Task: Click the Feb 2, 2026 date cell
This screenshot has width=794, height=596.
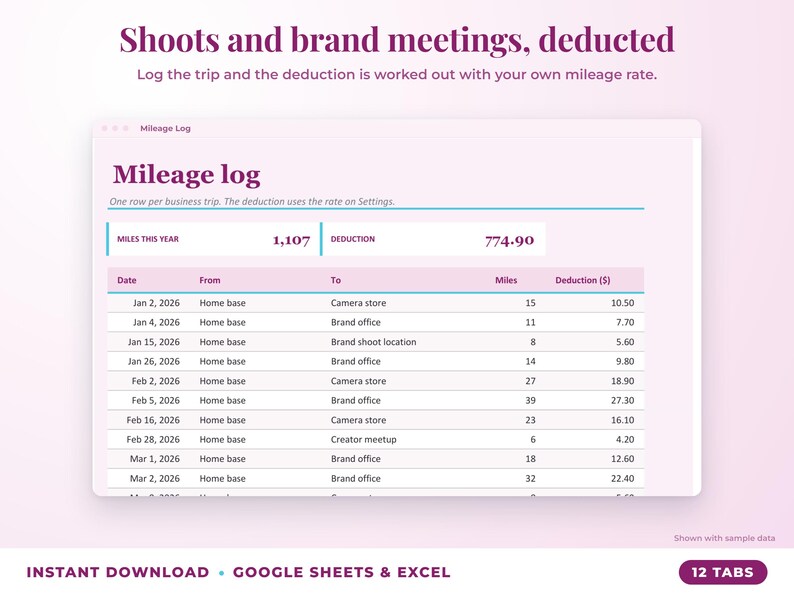Action: (x=155, y=381)
